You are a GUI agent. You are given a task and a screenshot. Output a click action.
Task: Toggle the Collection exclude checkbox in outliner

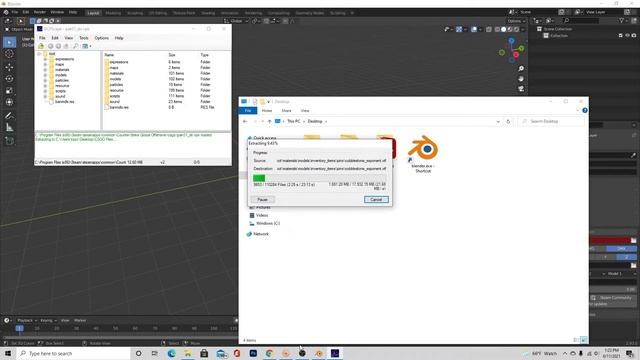coord(620,36)
